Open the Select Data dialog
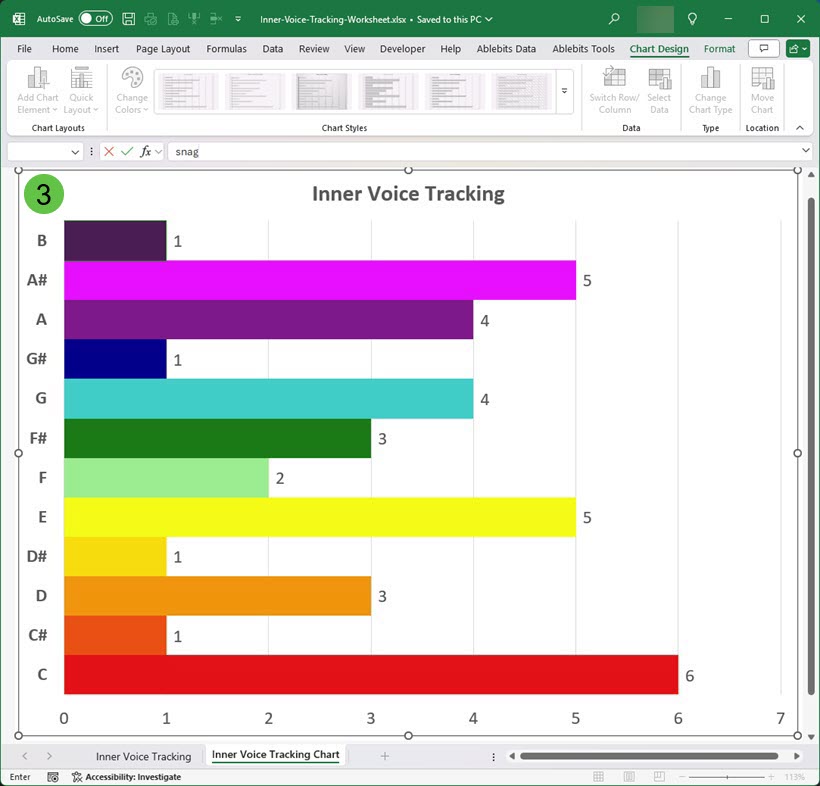 point(659,91)
